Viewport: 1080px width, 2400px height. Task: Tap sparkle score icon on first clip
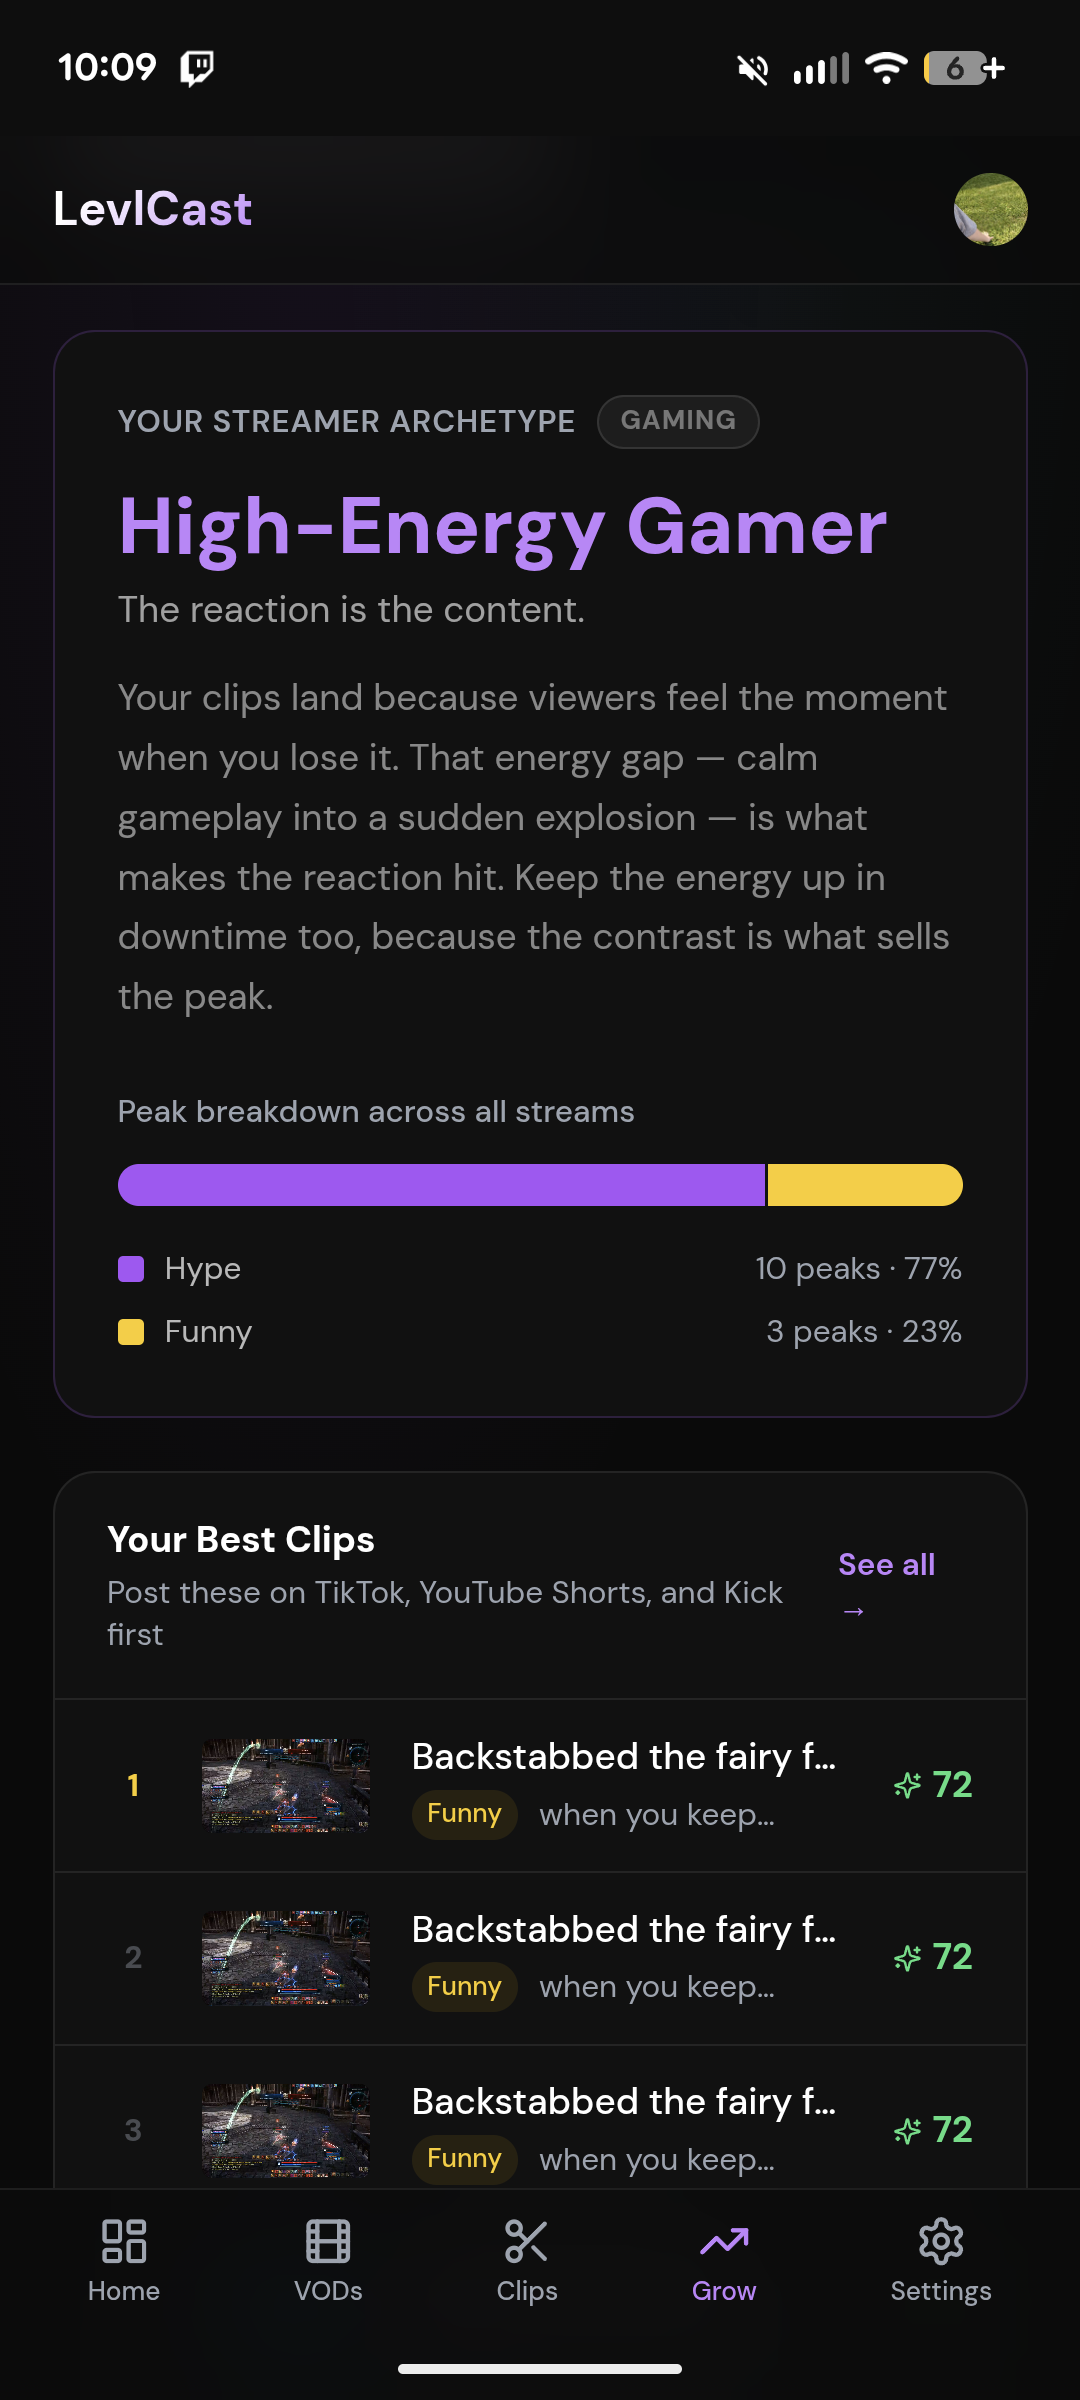coord(907,1785)
